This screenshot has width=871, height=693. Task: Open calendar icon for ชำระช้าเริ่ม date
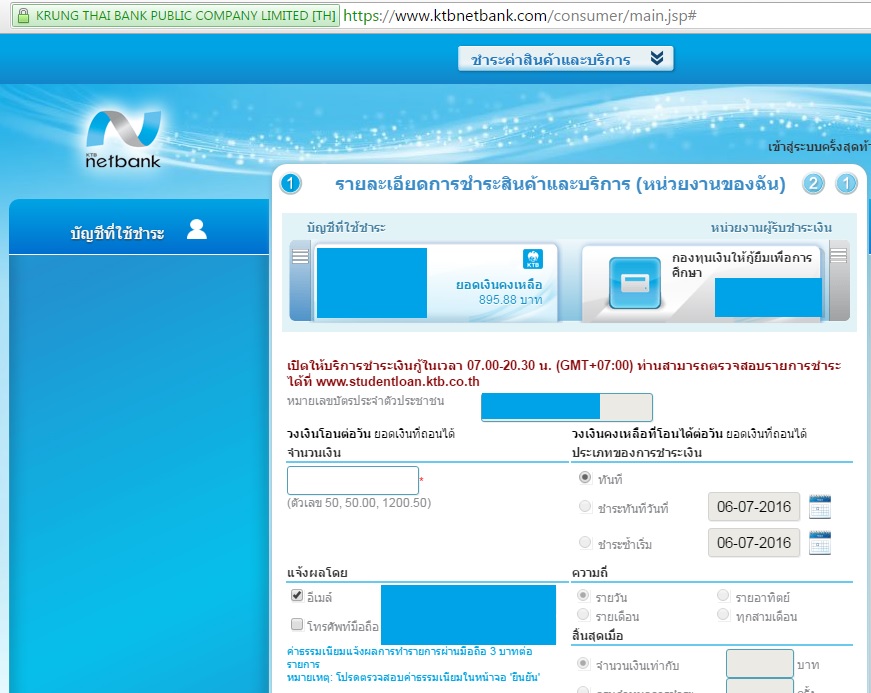820,543
